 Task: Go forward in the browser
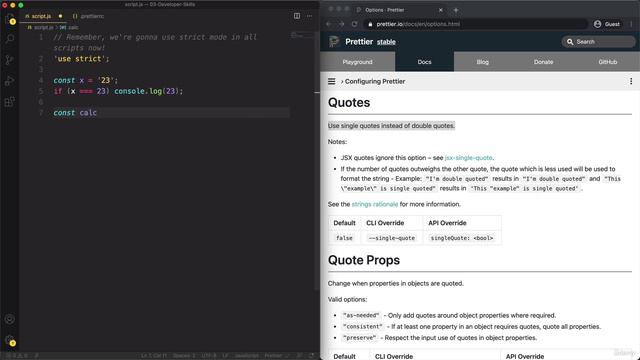[341, 24]
